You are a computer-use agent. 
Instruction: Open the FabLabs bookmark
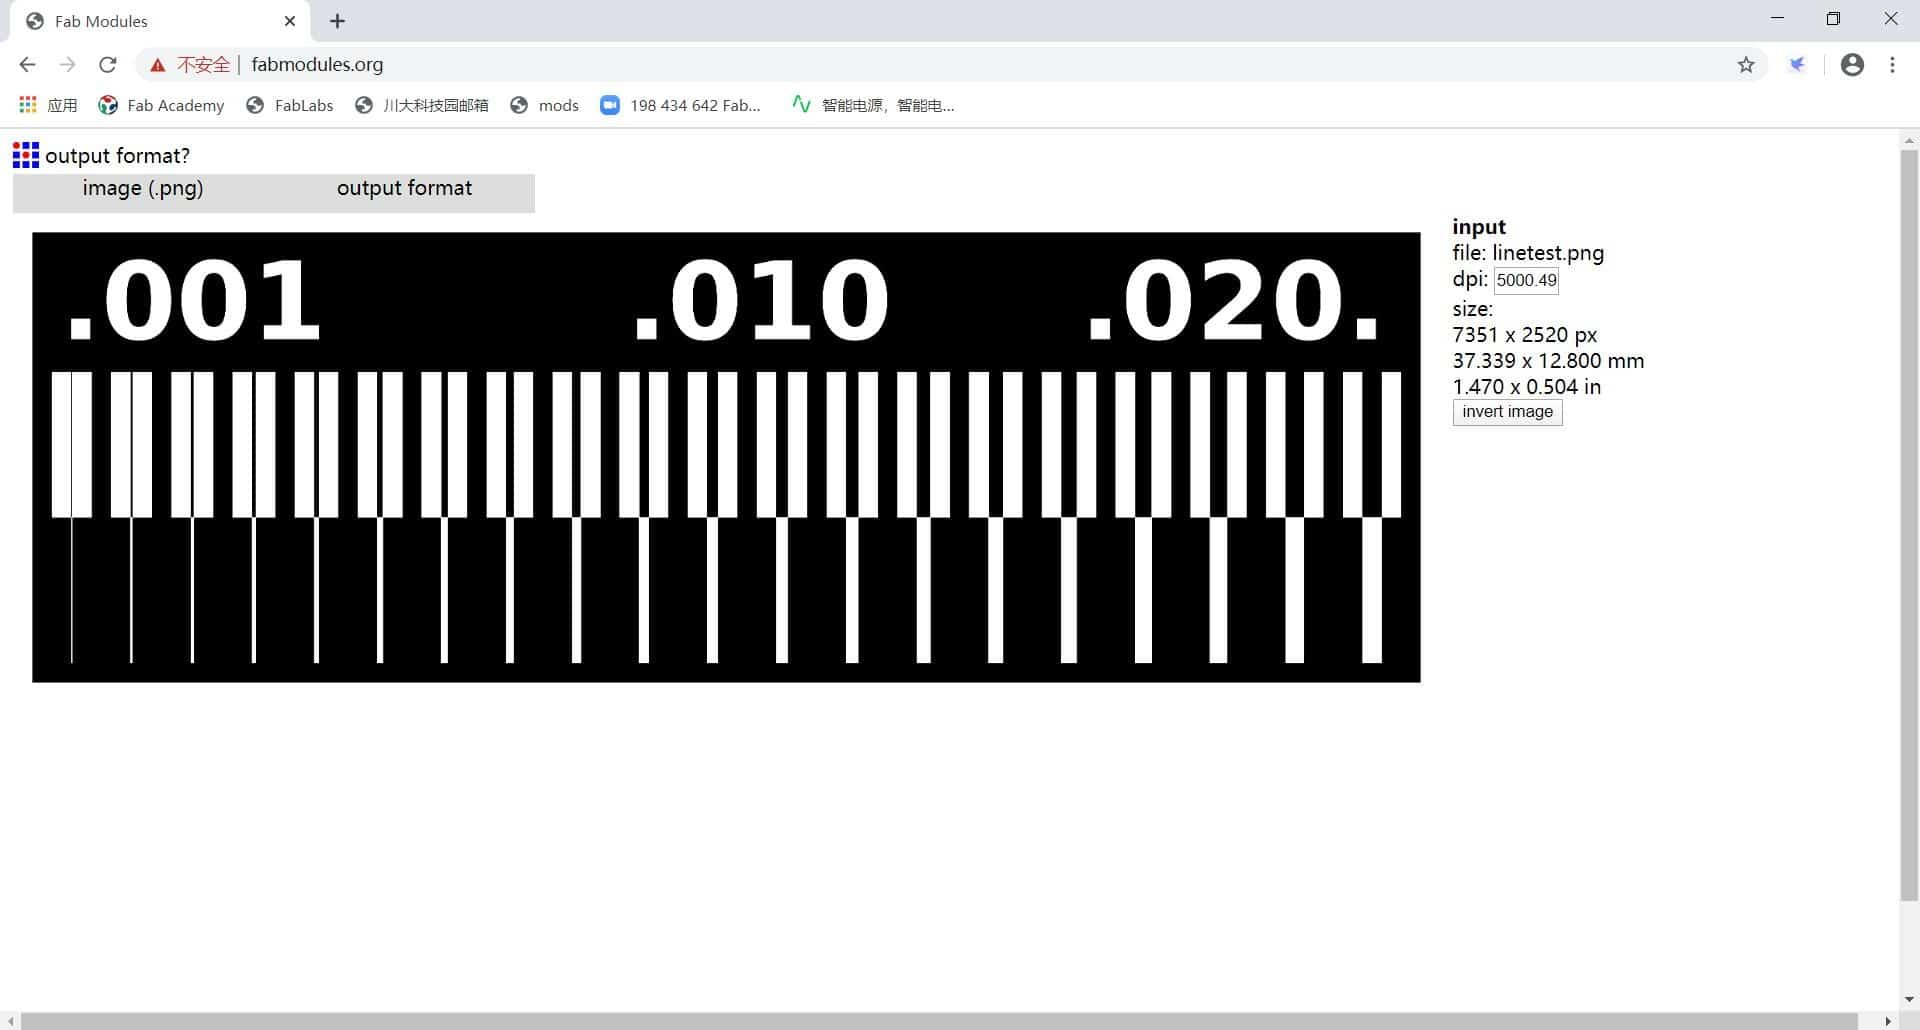click(290, 105)
